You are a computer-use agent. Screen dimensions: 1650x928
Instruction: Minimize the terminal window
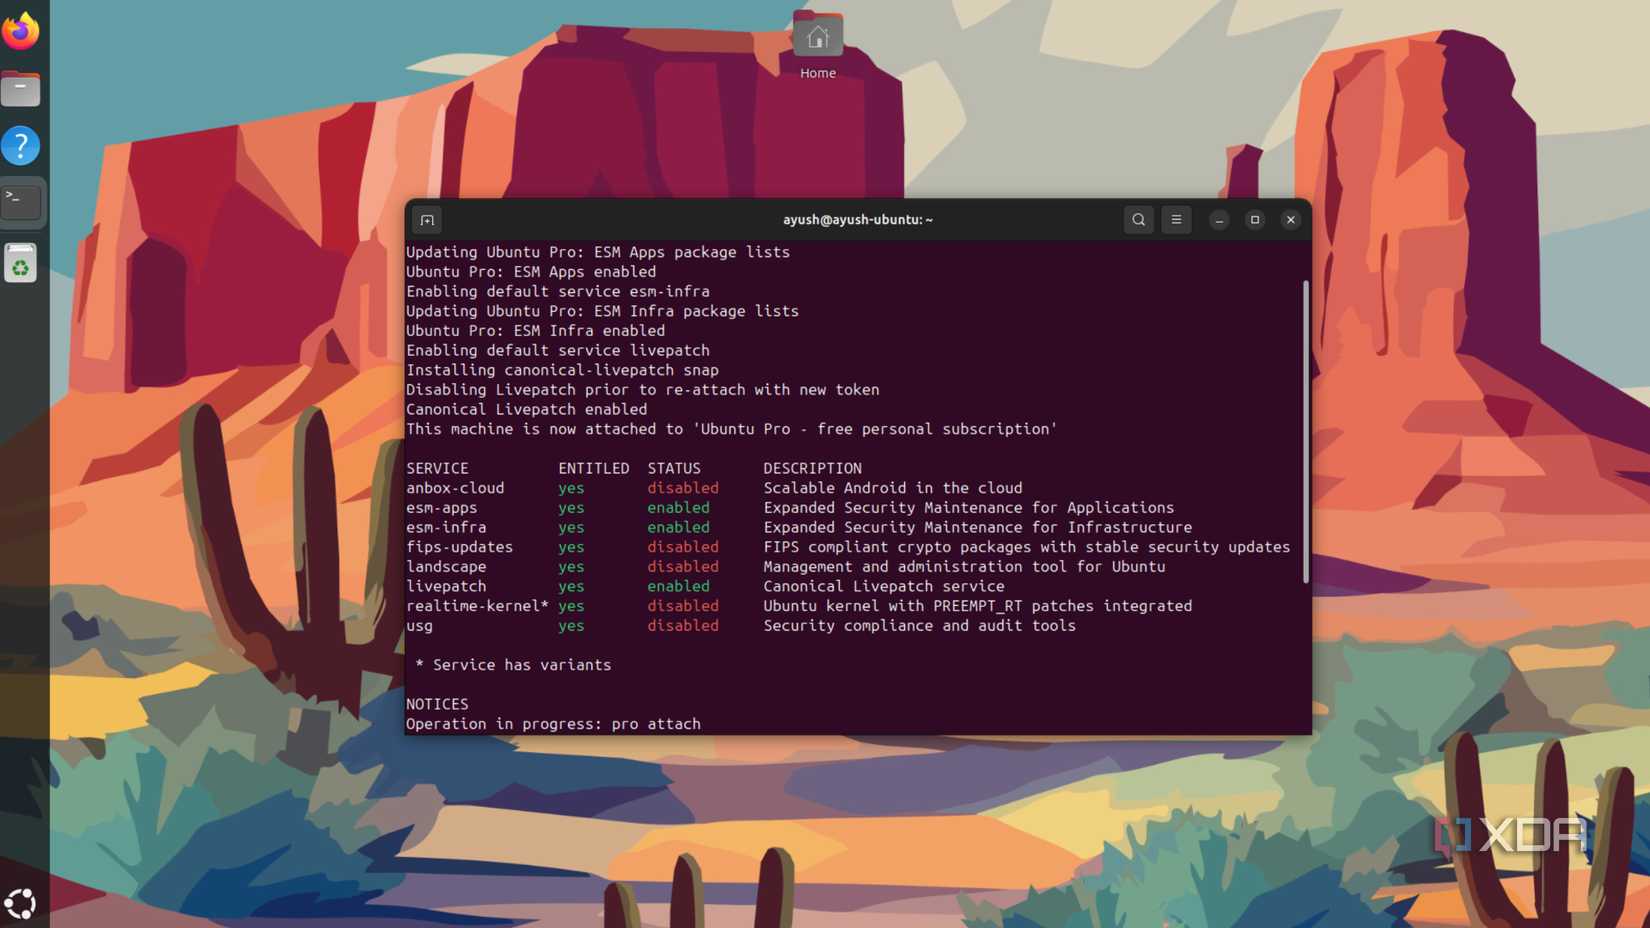click(x=1217, y=219)
